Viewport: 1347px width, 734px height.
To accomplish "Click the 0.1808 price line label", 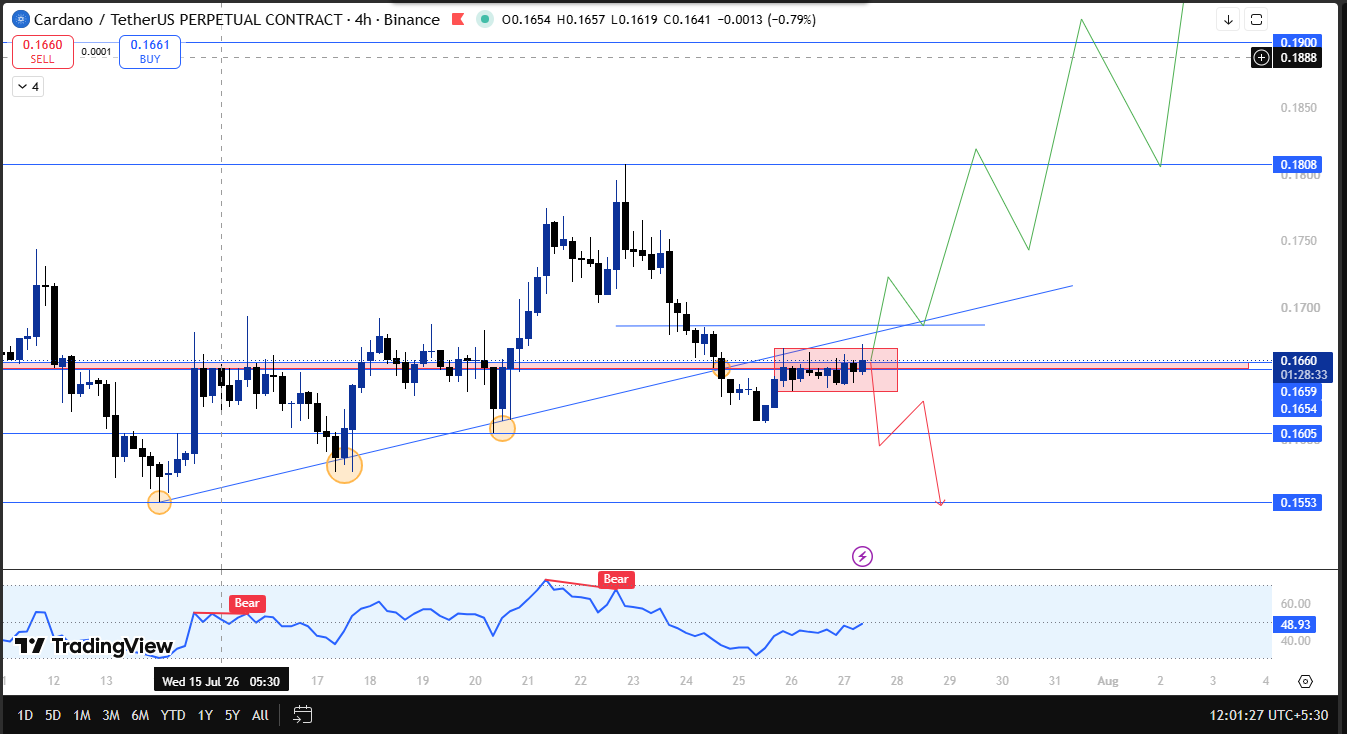I will (1299, 164).
